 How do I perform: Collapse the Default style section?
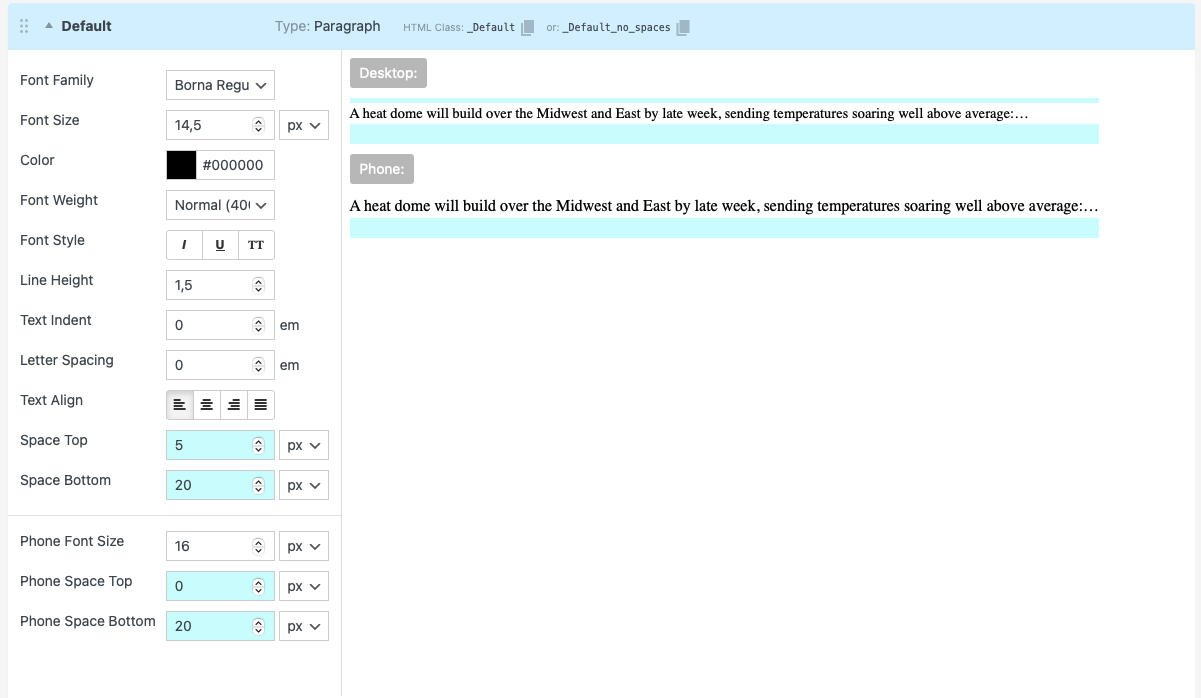coord(48,27)
